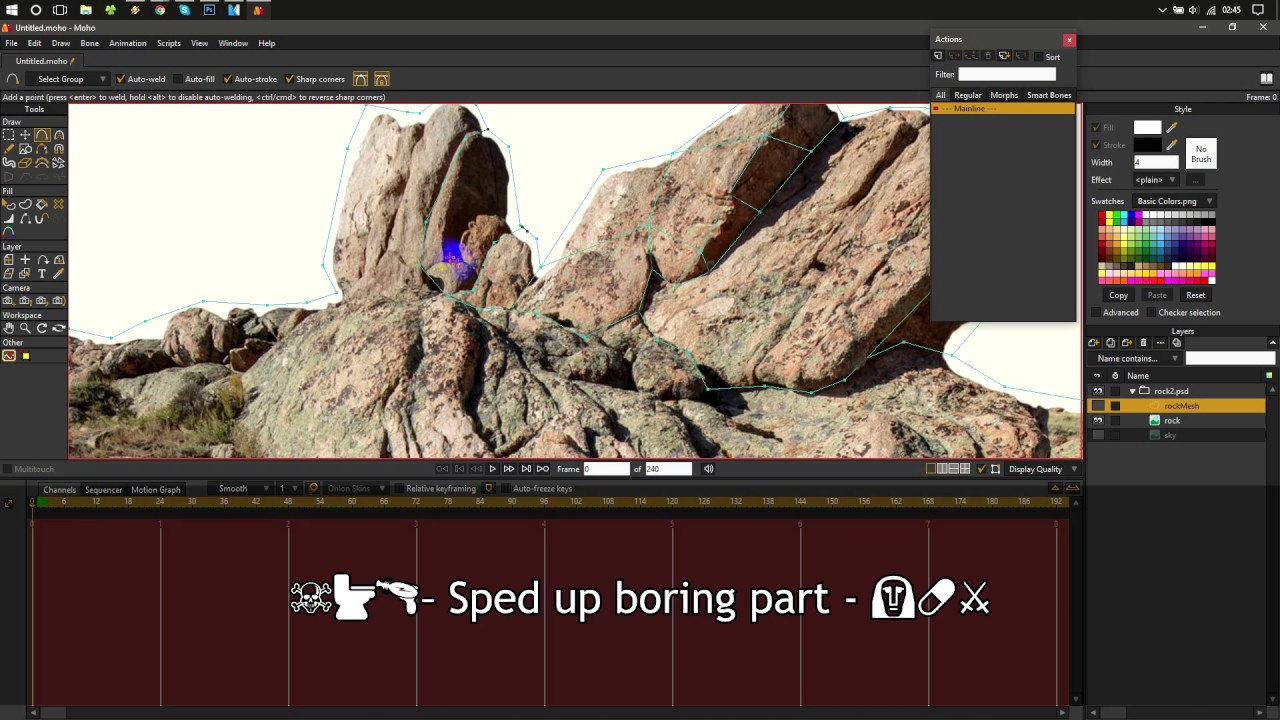Click the New Layer icon in Layers panel
Viewport: 1280px width, 720px height.
pyautogui.click(x=1094, y=342)
